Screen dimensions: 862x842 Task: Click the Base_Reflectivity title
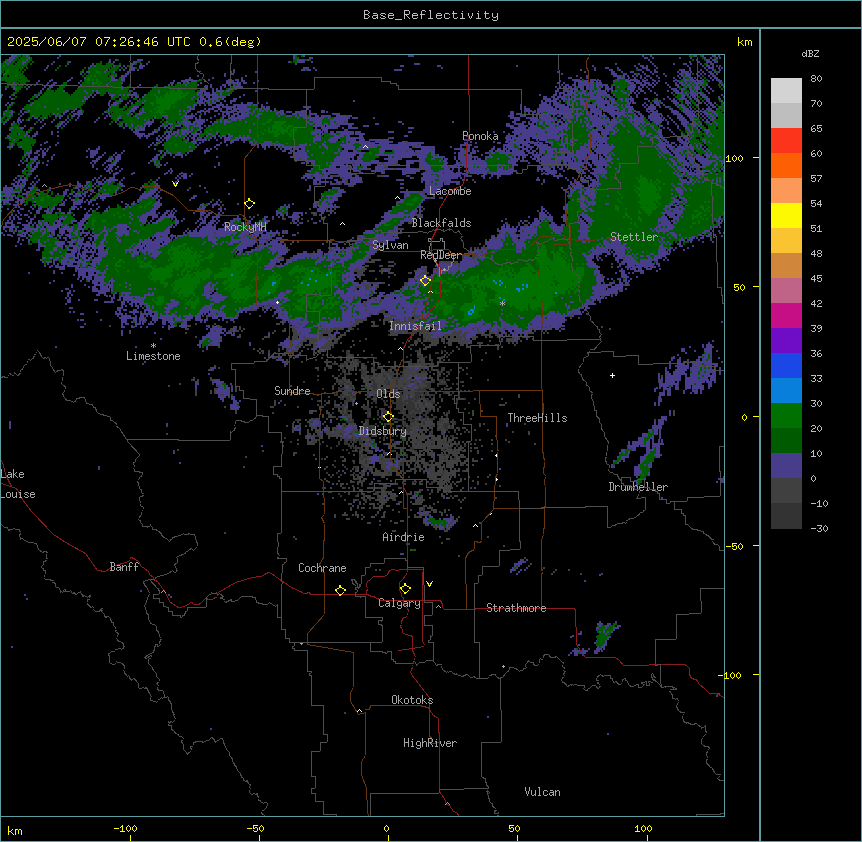point(431,15)
